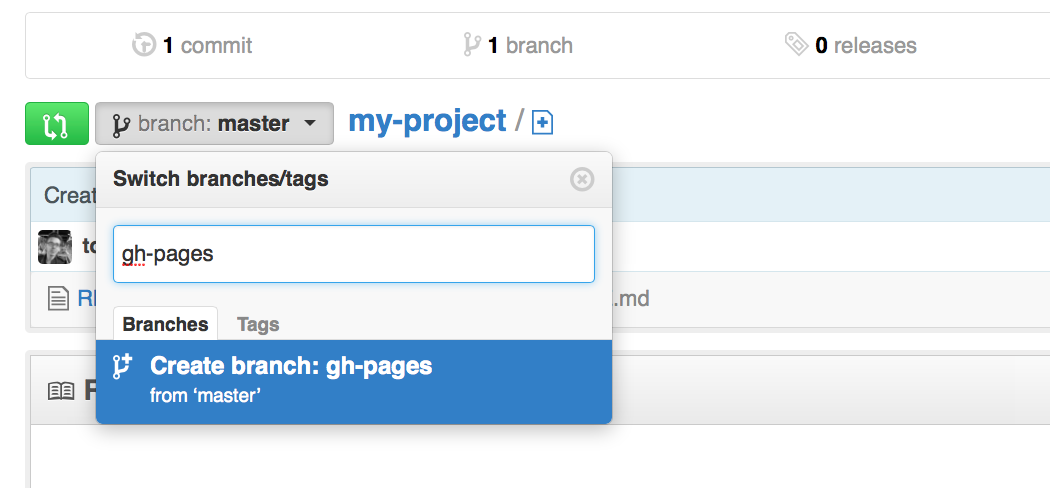
Task: Click the commit history clock icon
Action: coord(144,45)
